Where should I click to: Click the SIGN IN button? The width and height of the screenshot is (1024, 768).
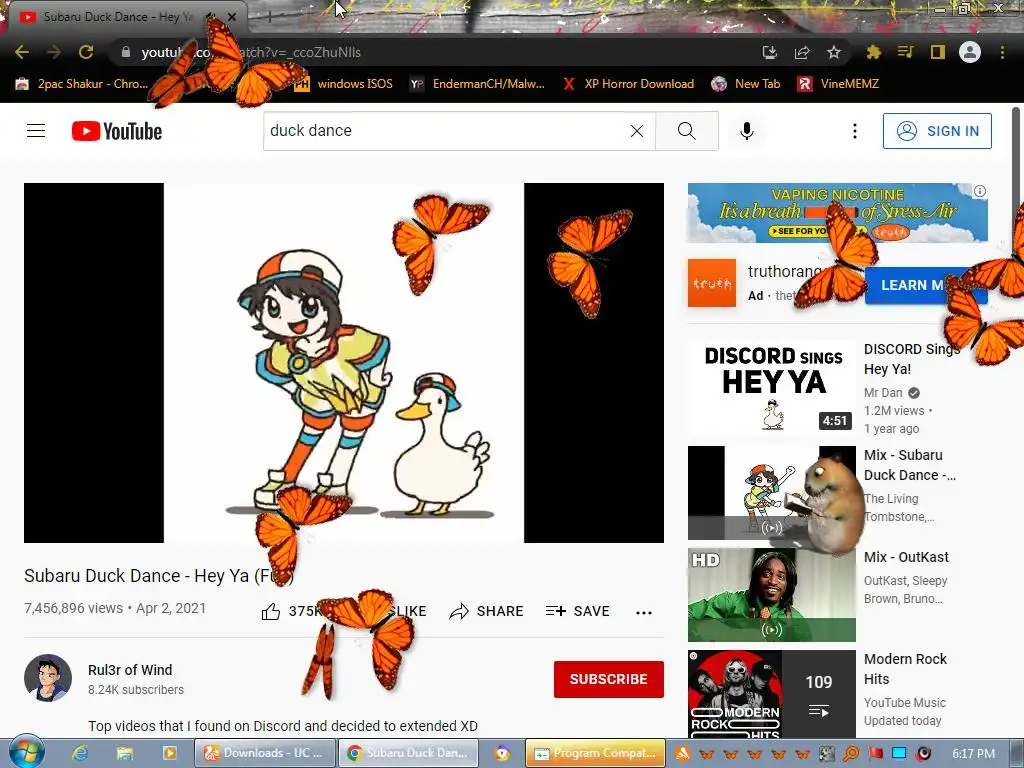[937, 131]
